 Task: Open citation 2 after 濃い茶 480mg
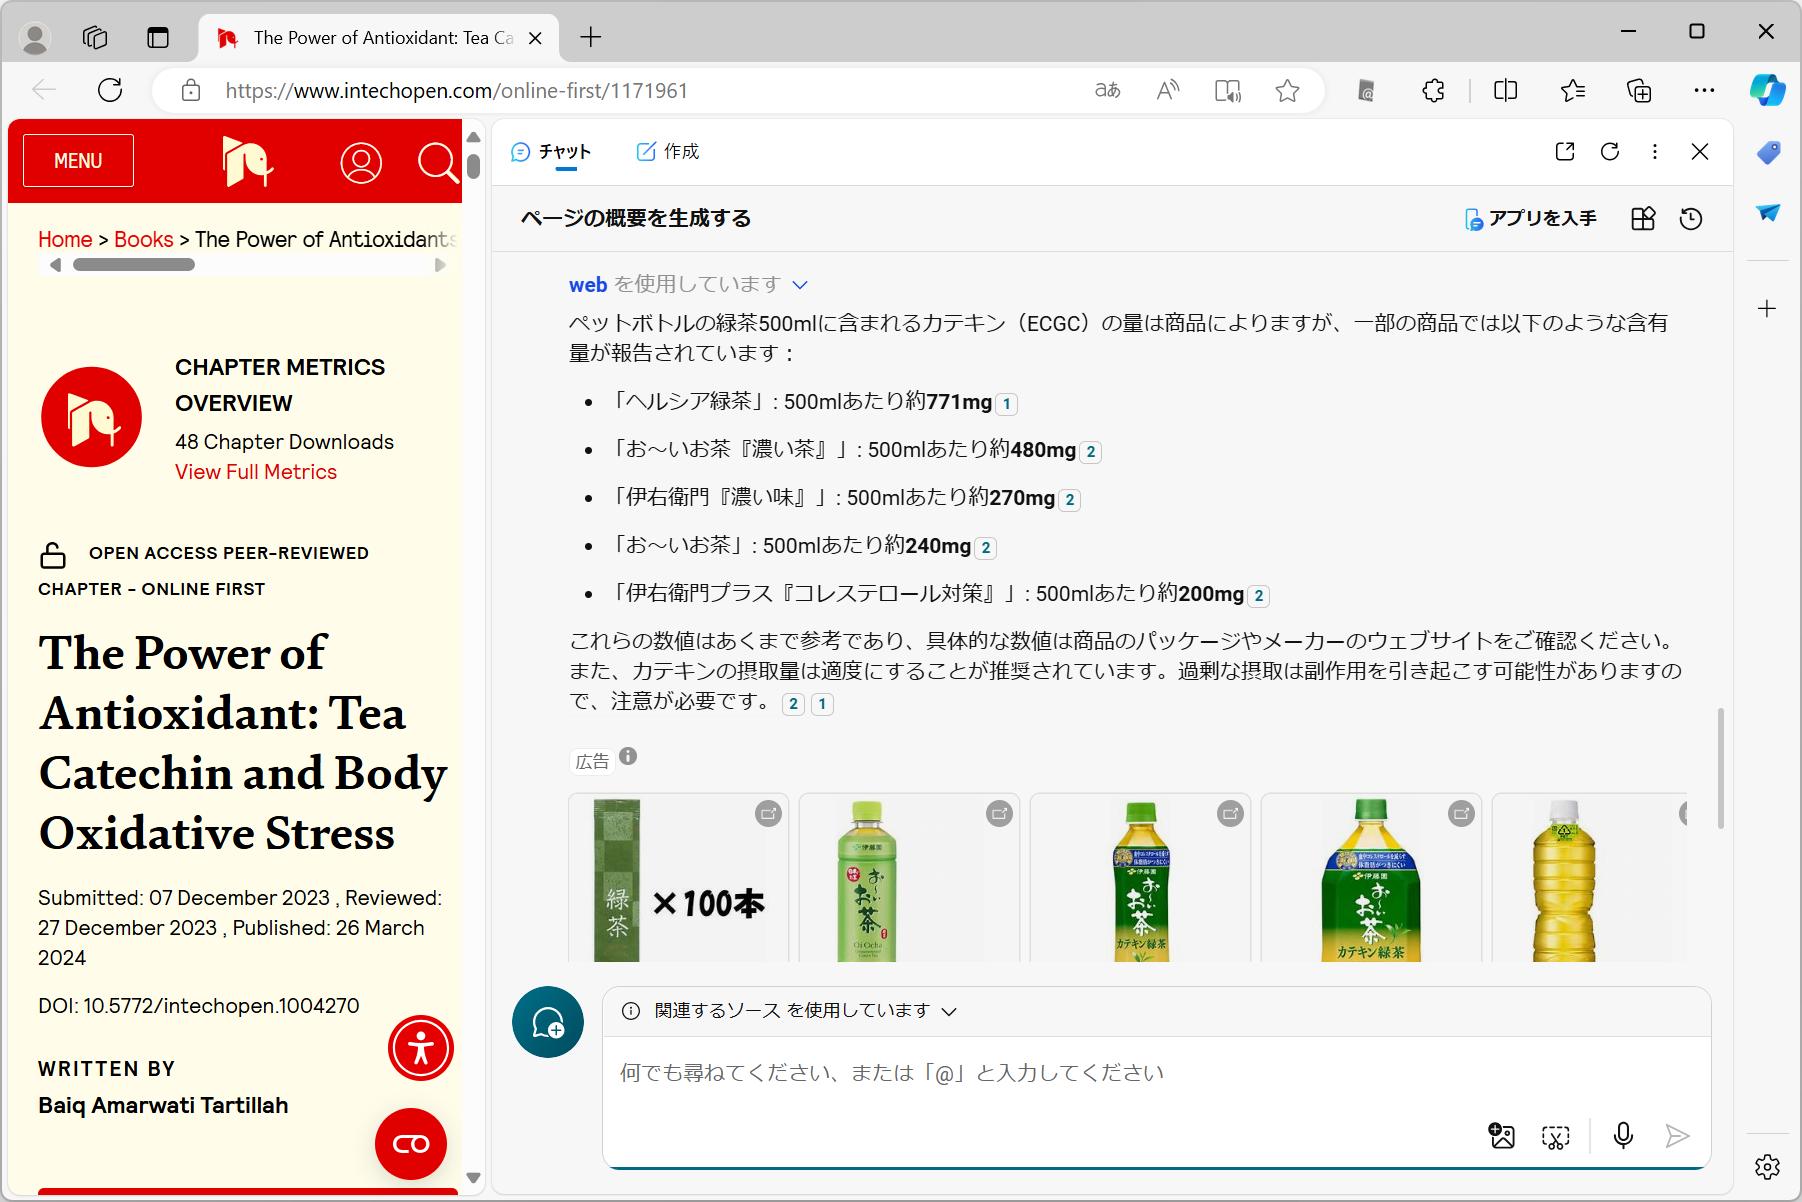(x=1091, y=452)
